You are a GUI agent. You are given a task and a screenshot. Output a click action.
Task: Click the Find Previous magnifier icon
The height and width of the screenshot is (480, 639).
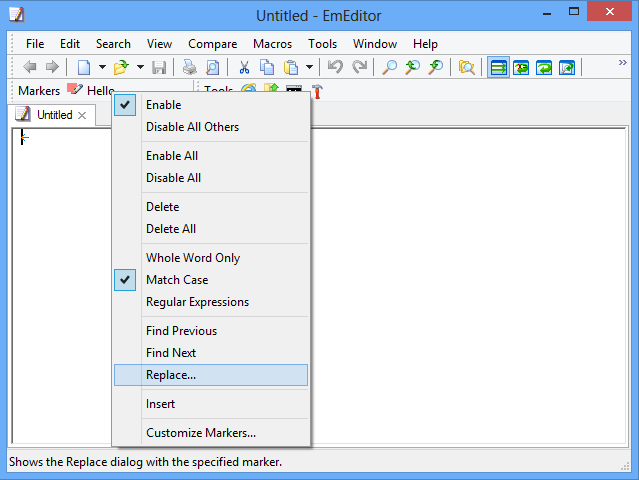412,67
